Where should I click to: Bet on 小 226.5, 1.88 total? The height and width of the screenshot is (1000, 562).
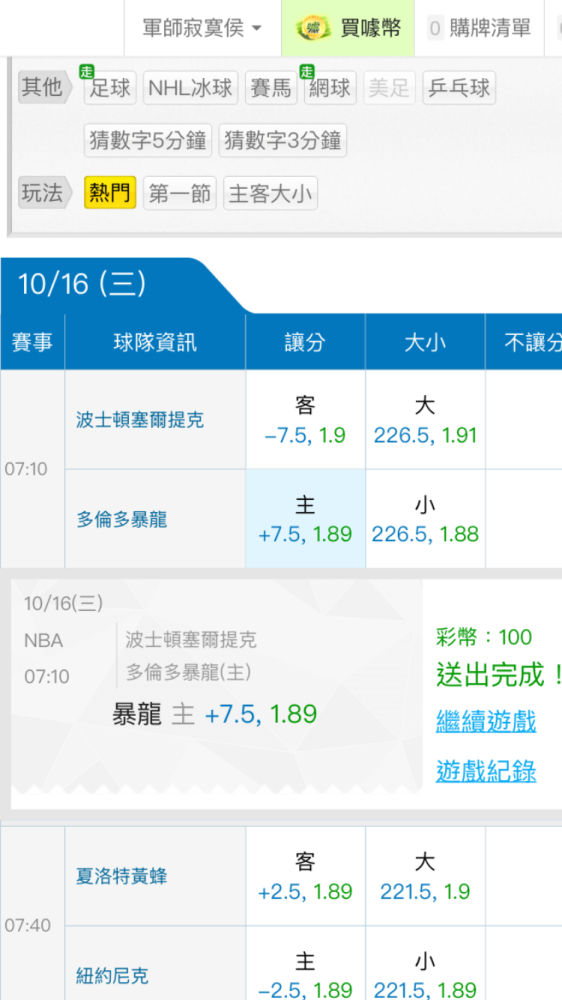pos(425,518)
